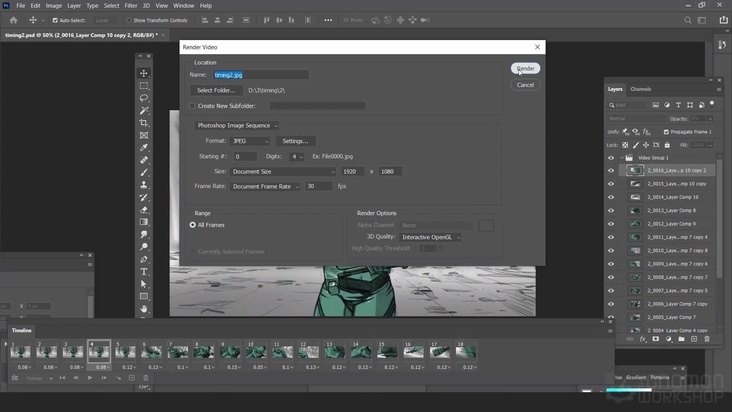This screenshot has height=412, width=732.
Task: Play the timeline animation
Action: click(90, 378)
